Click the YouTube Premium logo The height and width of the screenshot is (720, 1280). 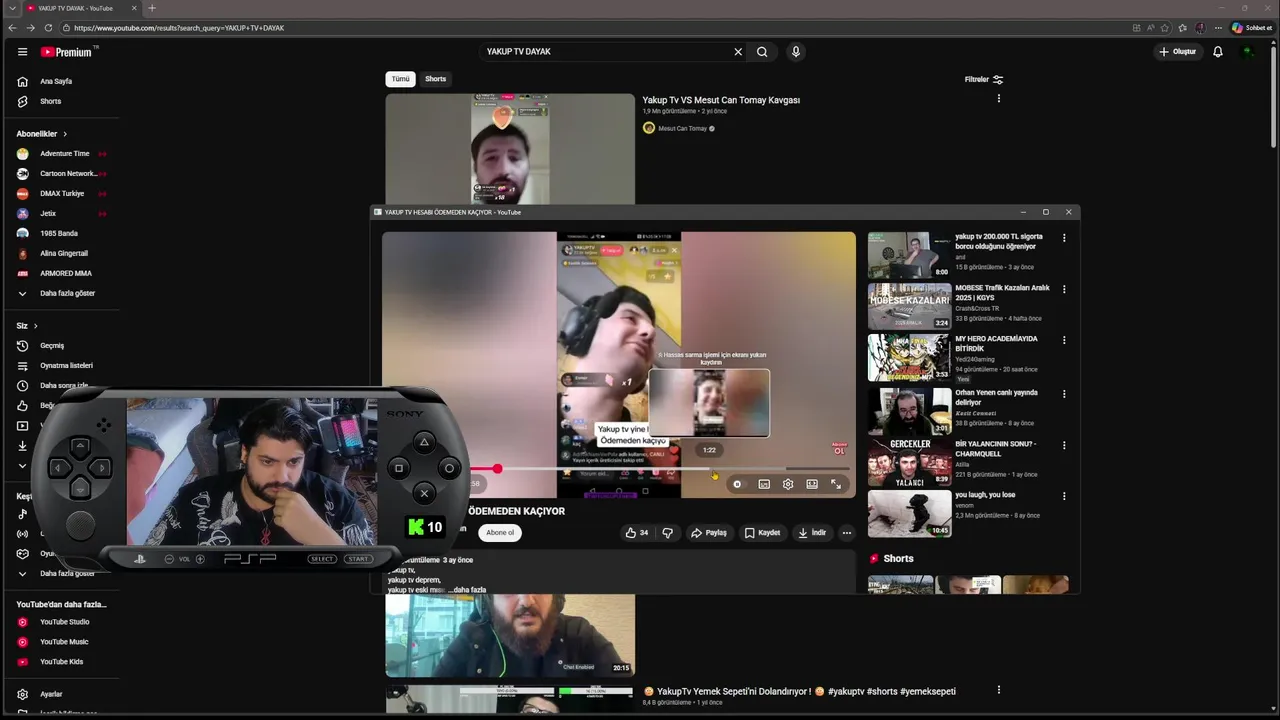coord(67,52)
